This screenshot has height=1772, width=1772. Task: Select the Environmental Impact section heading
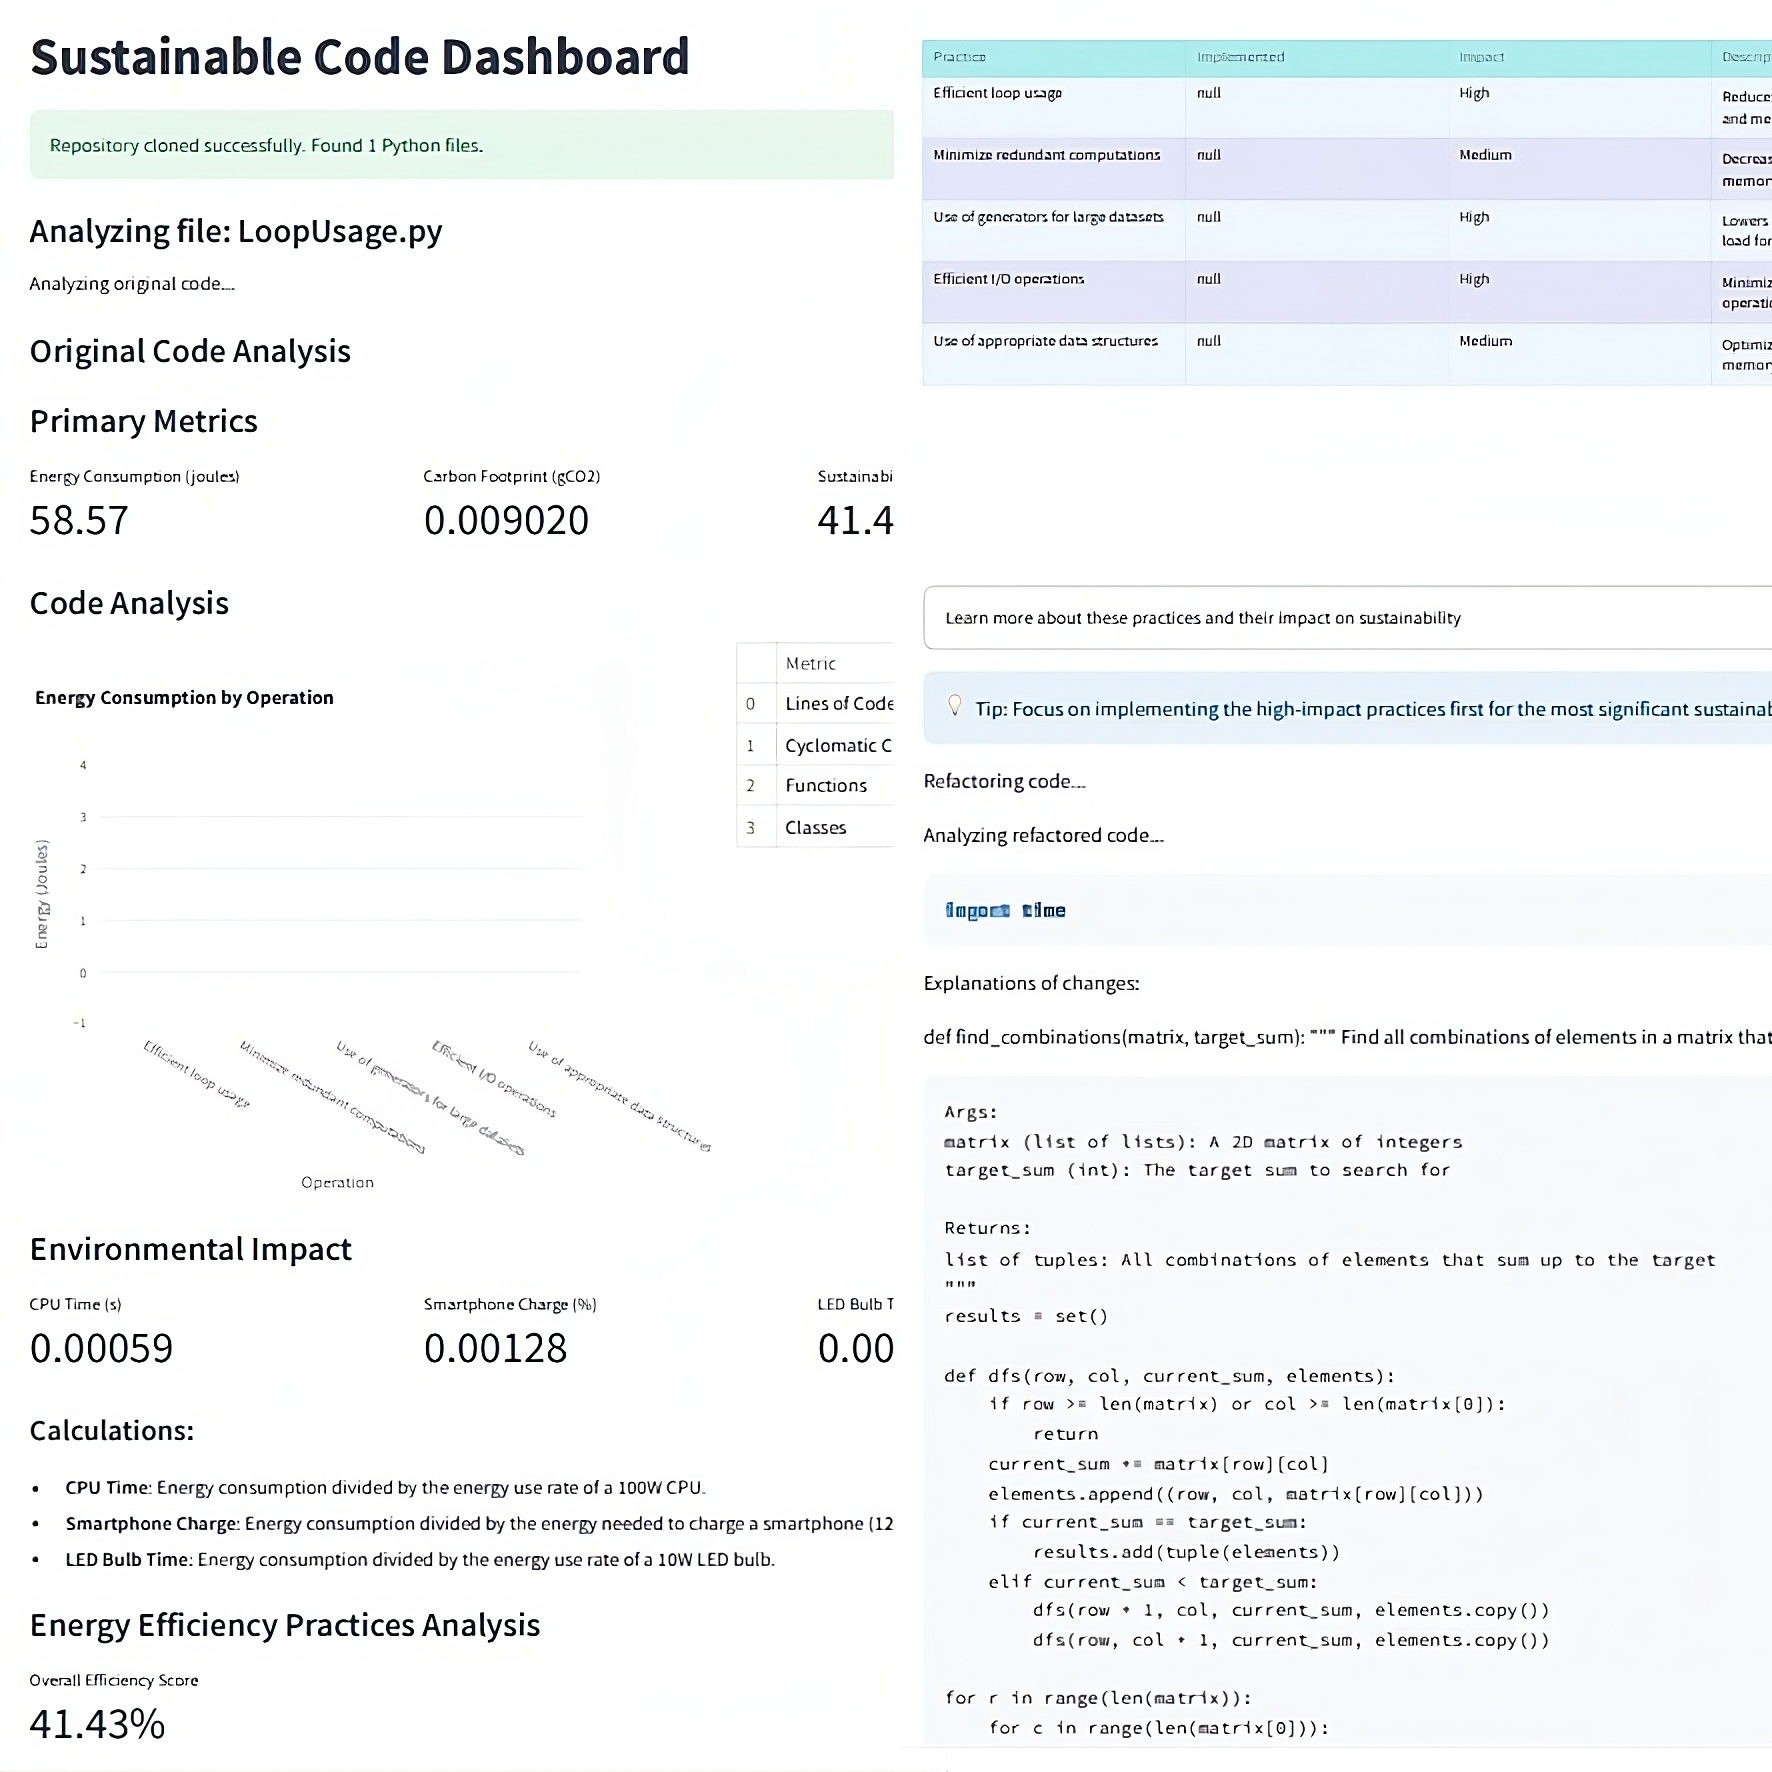(x=191, y=1248)
